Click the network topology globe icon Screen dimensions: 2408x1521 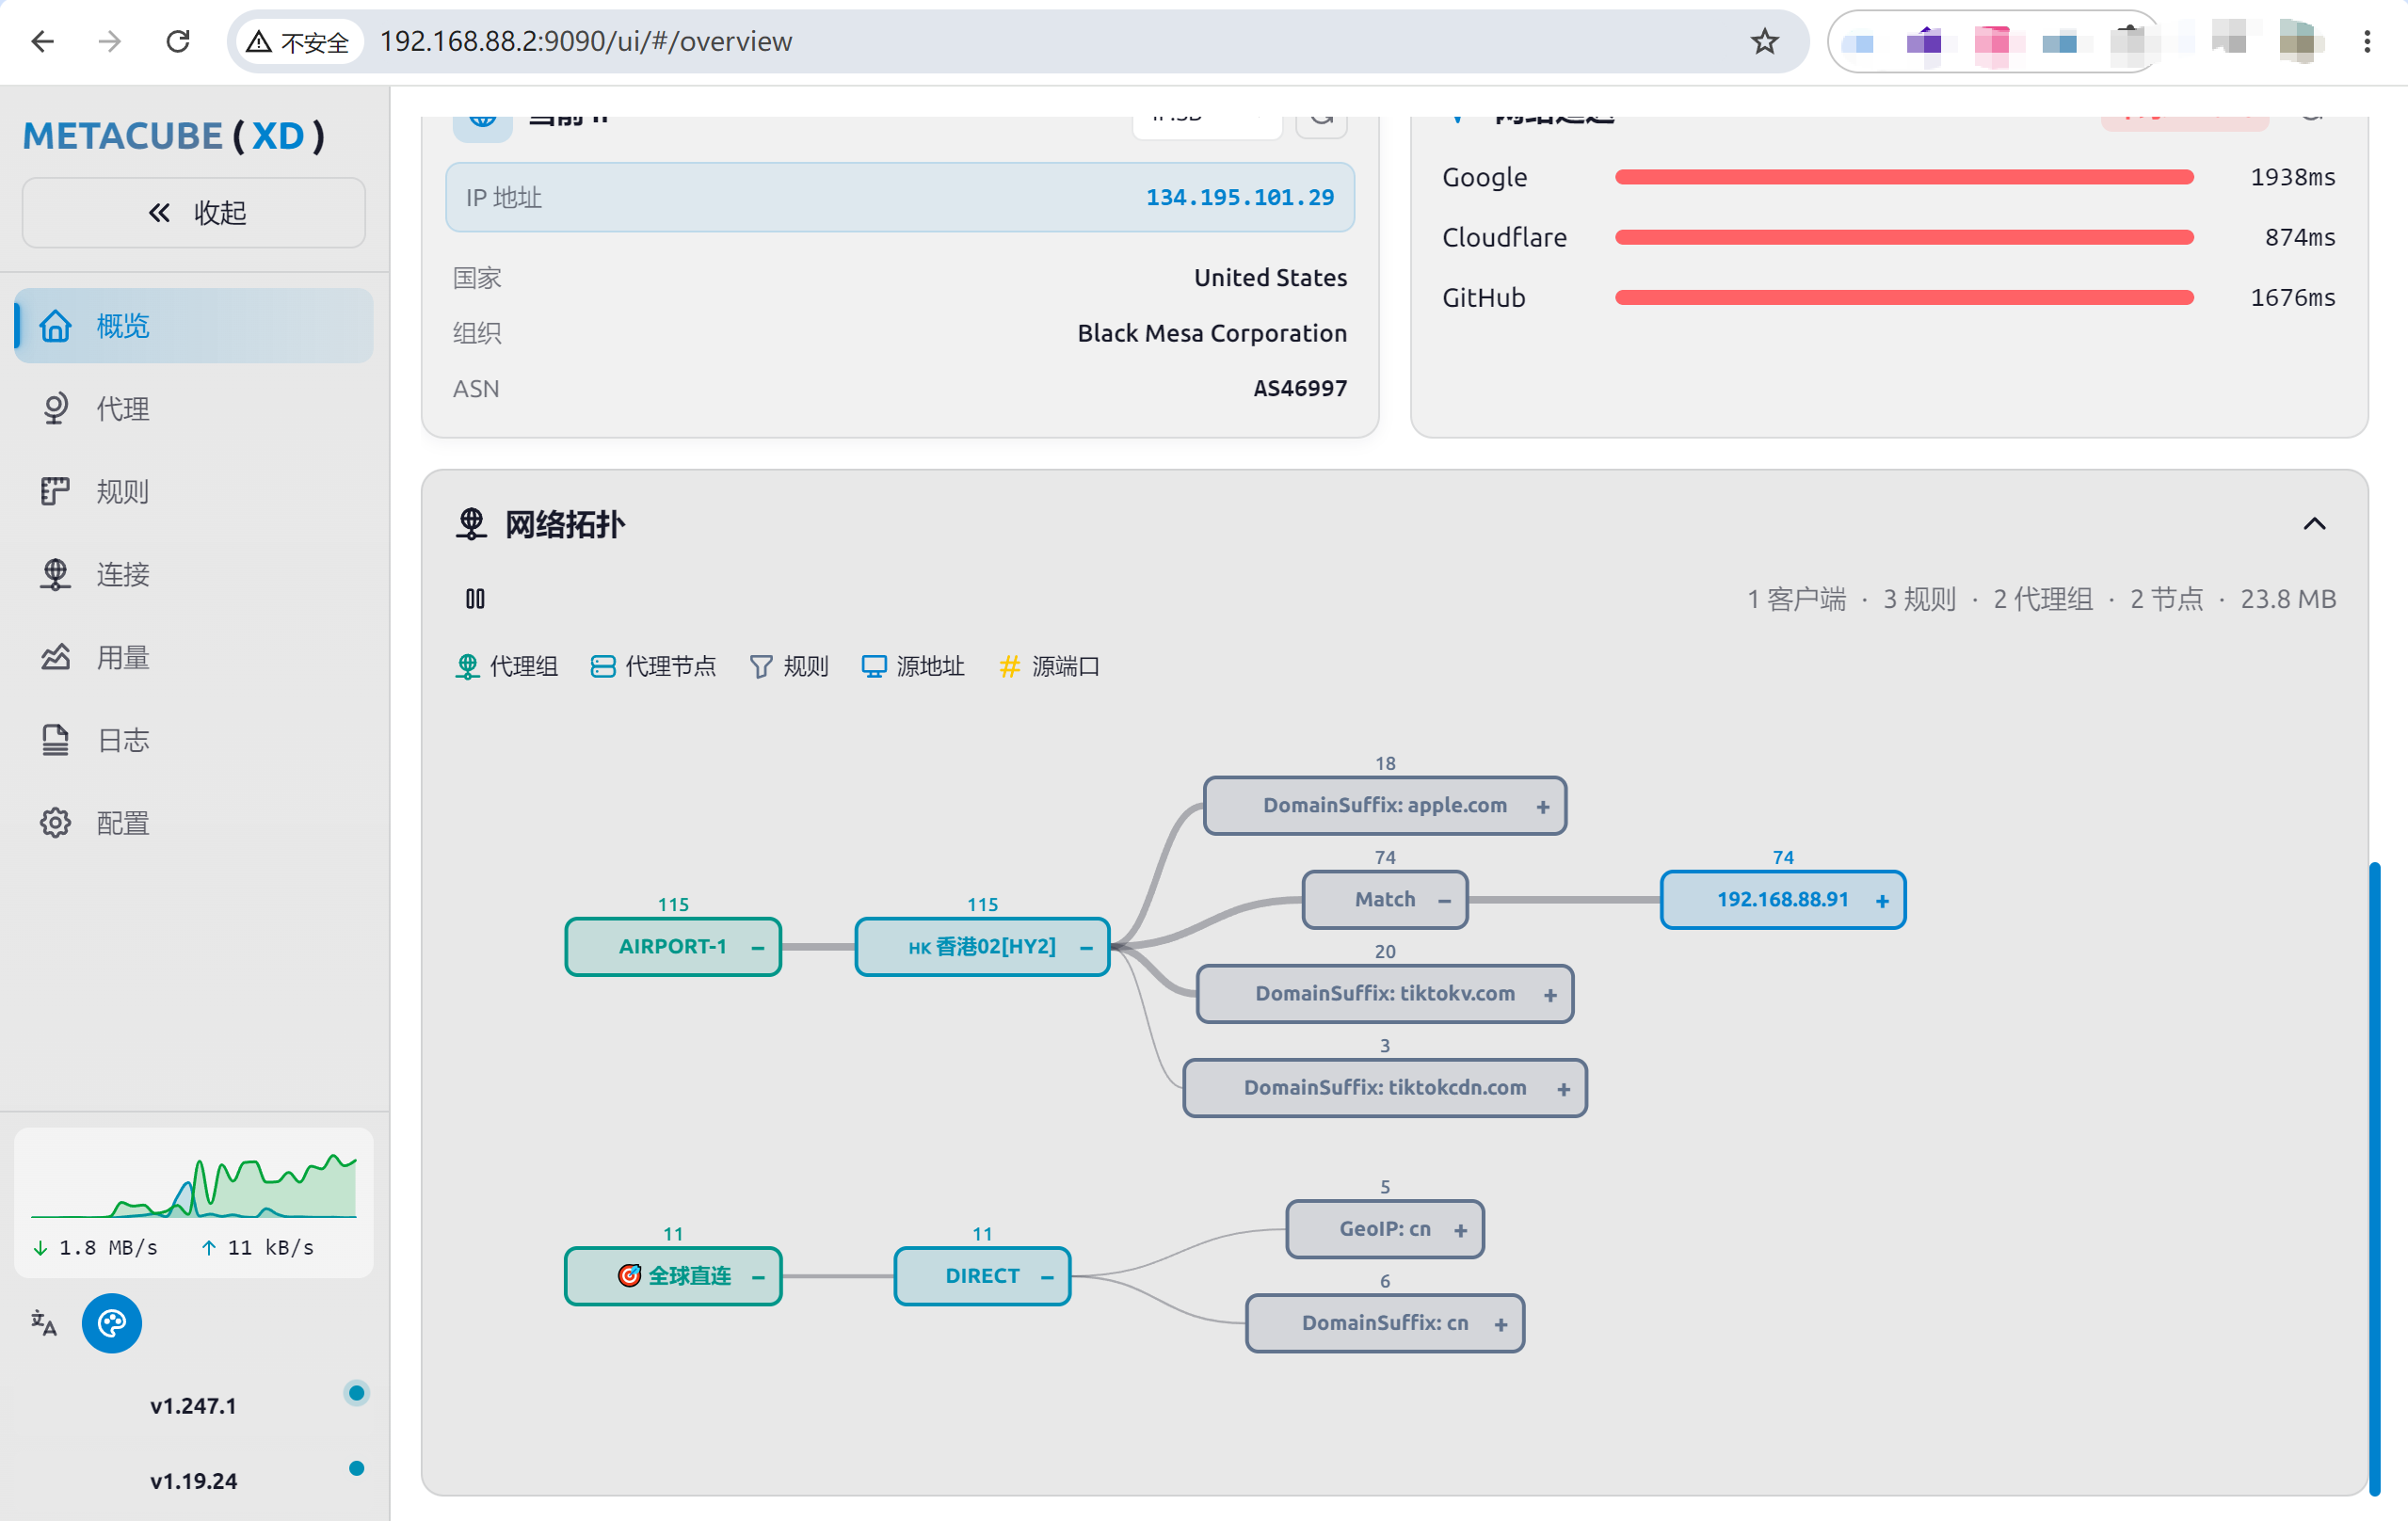point(471,524)
